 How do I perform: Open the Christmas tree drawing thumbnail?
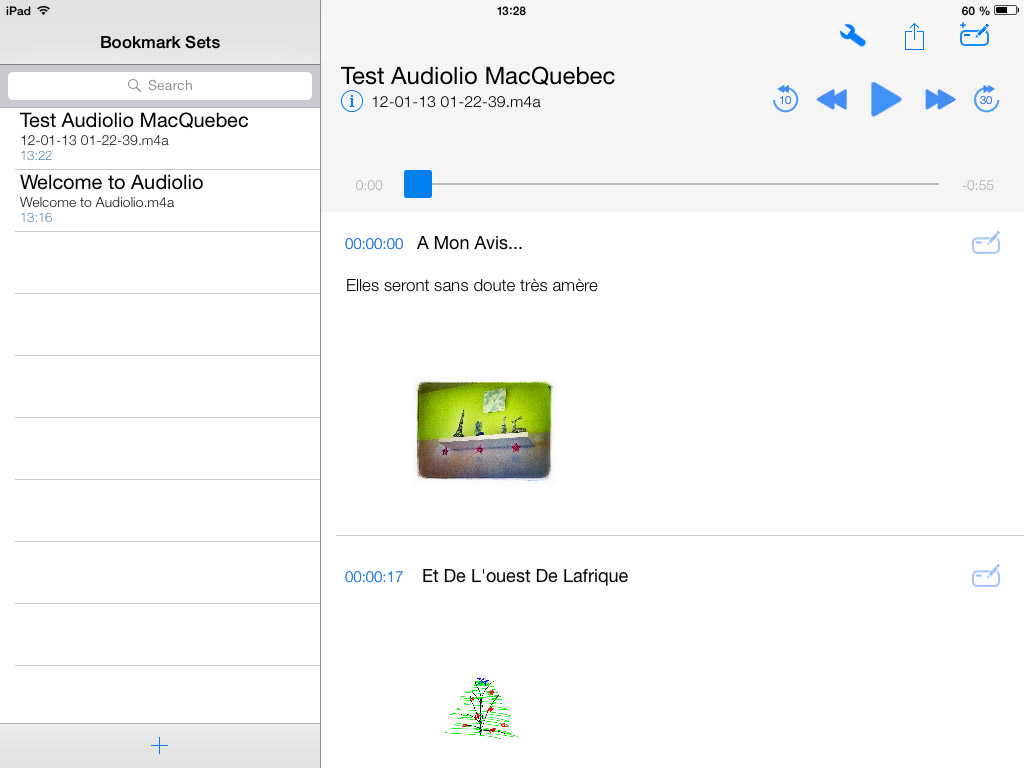tap(482, 708)
